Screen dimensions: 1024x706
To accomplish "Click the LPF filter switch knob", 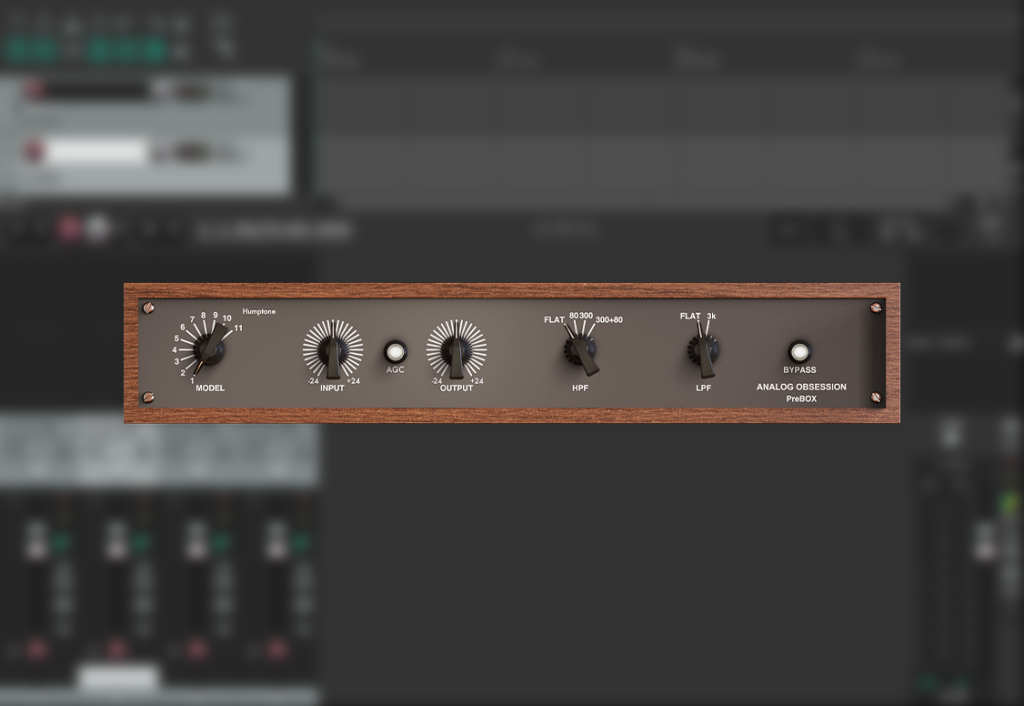I will click(x=703, y=351).
